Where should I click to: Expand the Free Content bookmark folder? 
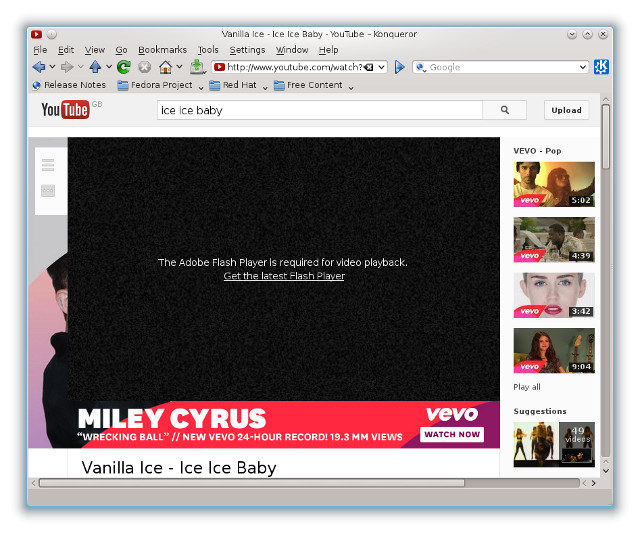tap(313, 85)
